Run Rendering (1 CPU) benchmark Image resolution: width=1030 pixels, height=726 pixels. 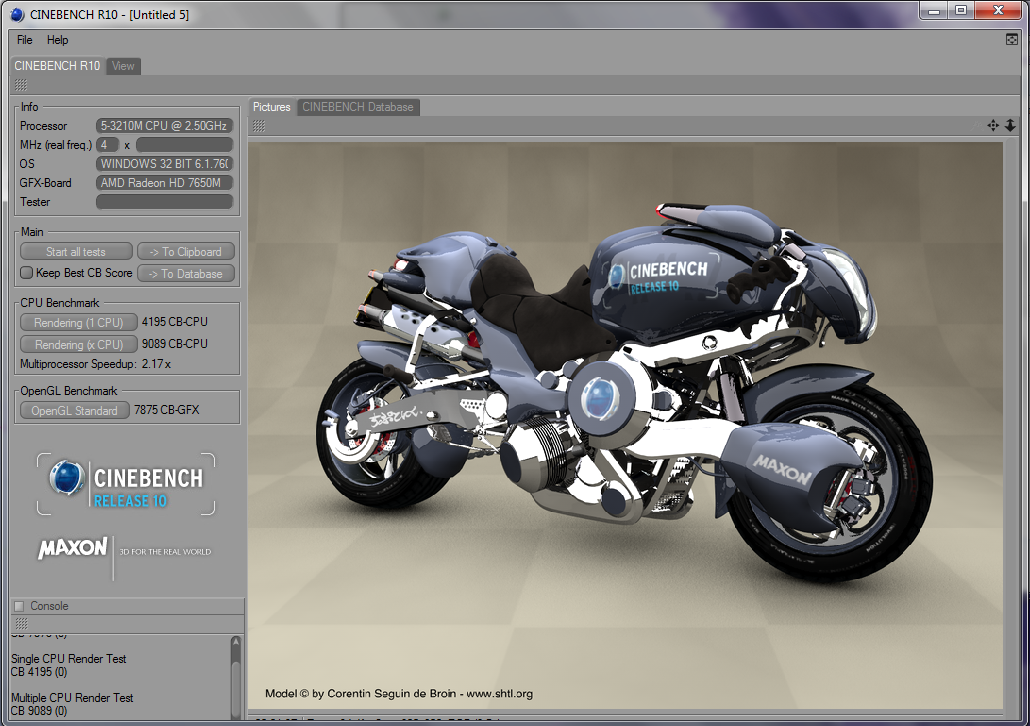pyautogui.click(x=78, y=323)
